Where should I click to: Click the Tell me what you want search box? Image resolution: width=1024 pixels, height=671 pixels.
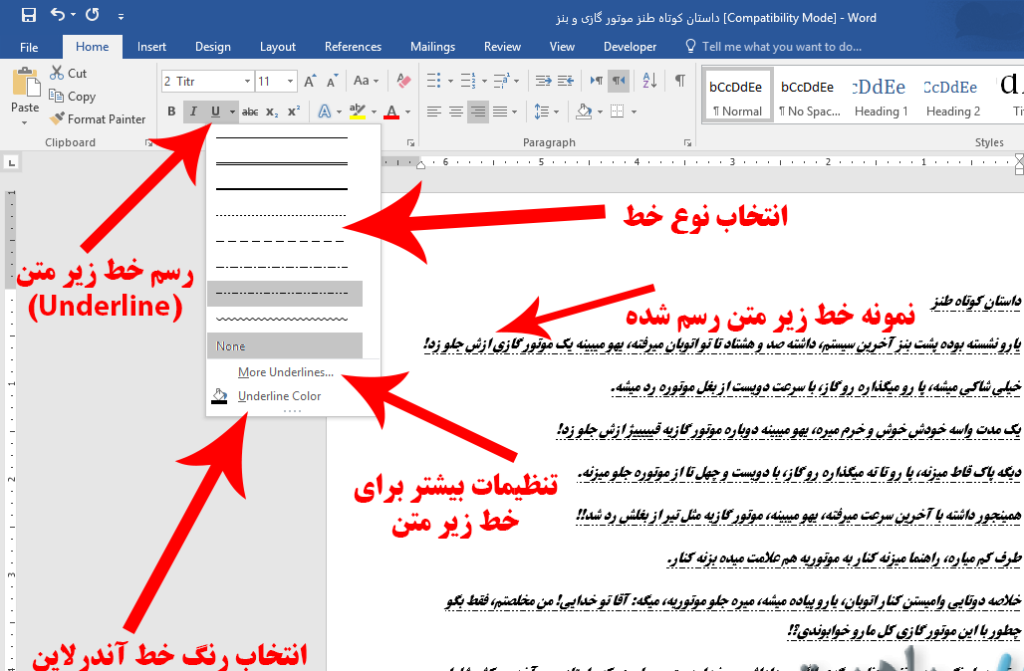[x=781, y=46]
